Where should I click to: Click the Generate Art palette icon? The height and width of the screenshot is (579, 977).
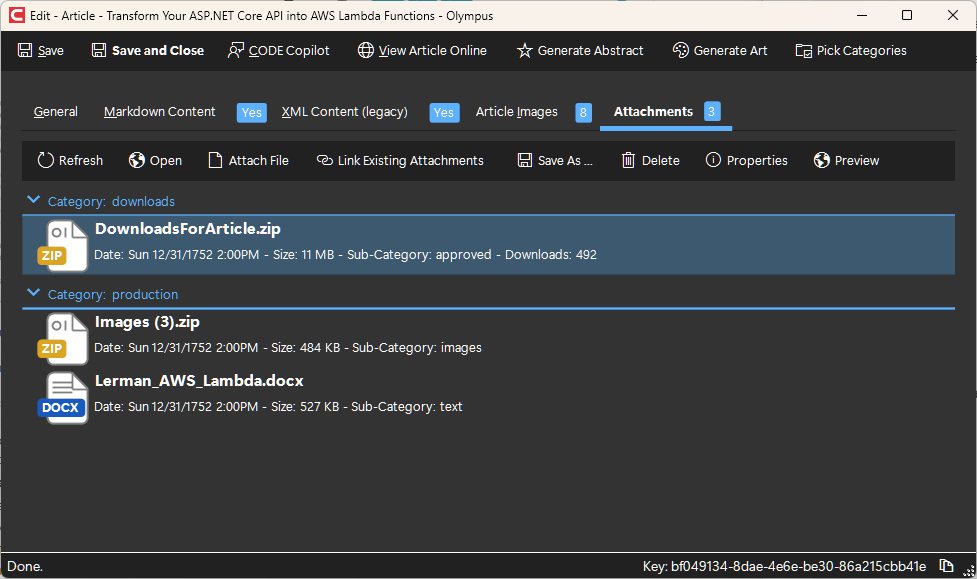680,50
